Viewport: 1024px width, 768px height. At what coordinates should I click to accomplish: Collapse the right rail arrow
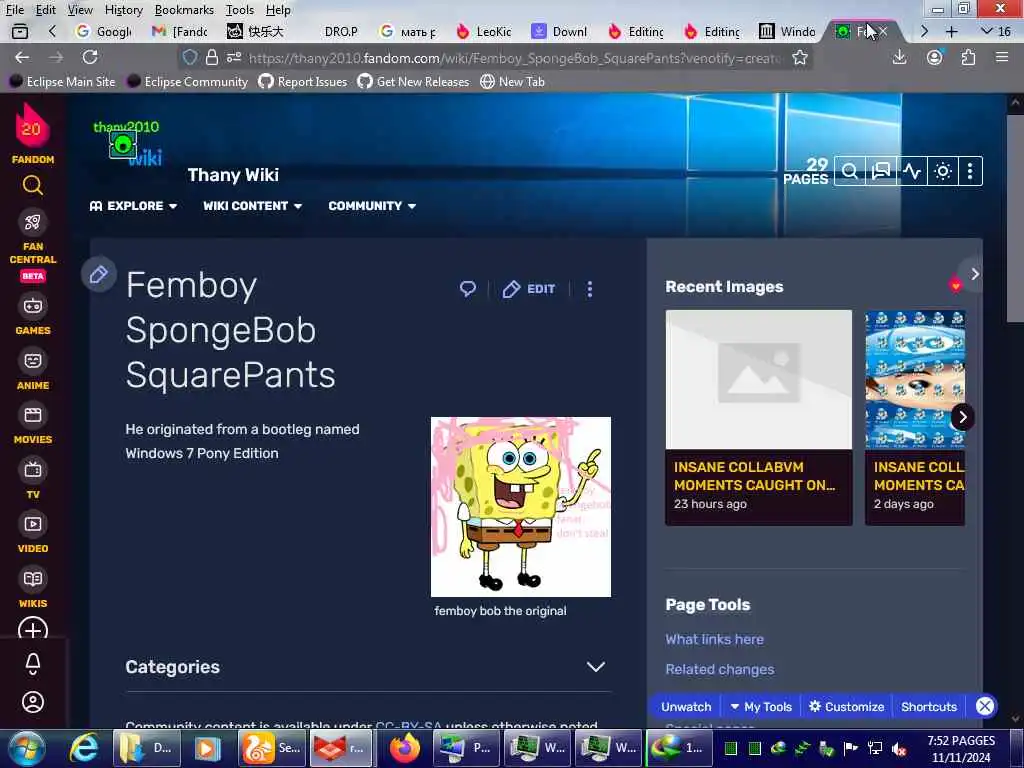[x=974, y=274]
